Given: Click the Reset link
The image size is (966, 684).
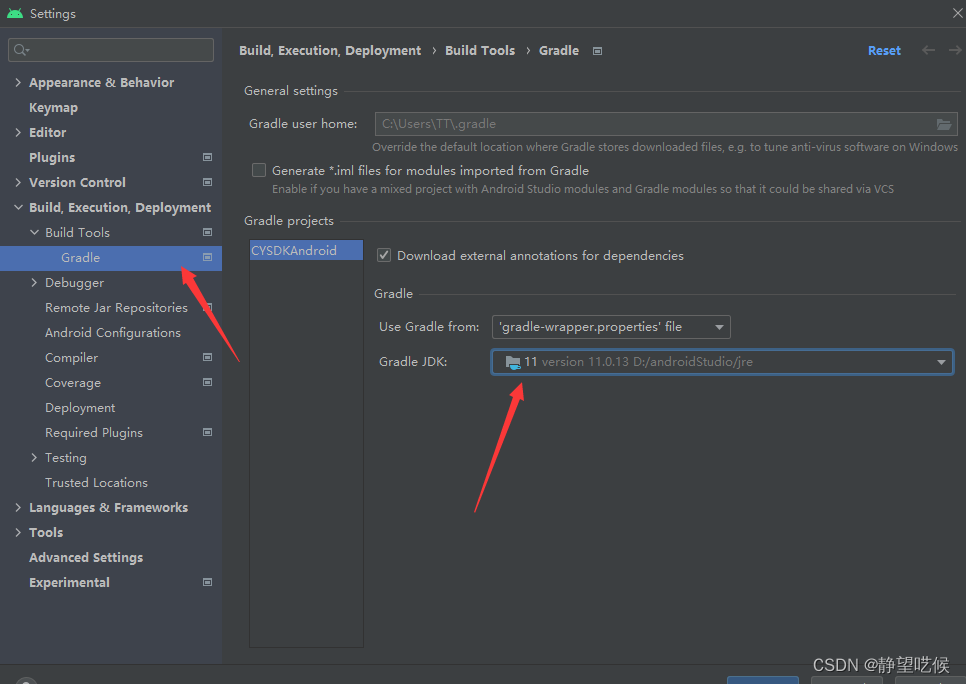Looking at the screenshot, I should pyautogui.click(x=884, y=49).
